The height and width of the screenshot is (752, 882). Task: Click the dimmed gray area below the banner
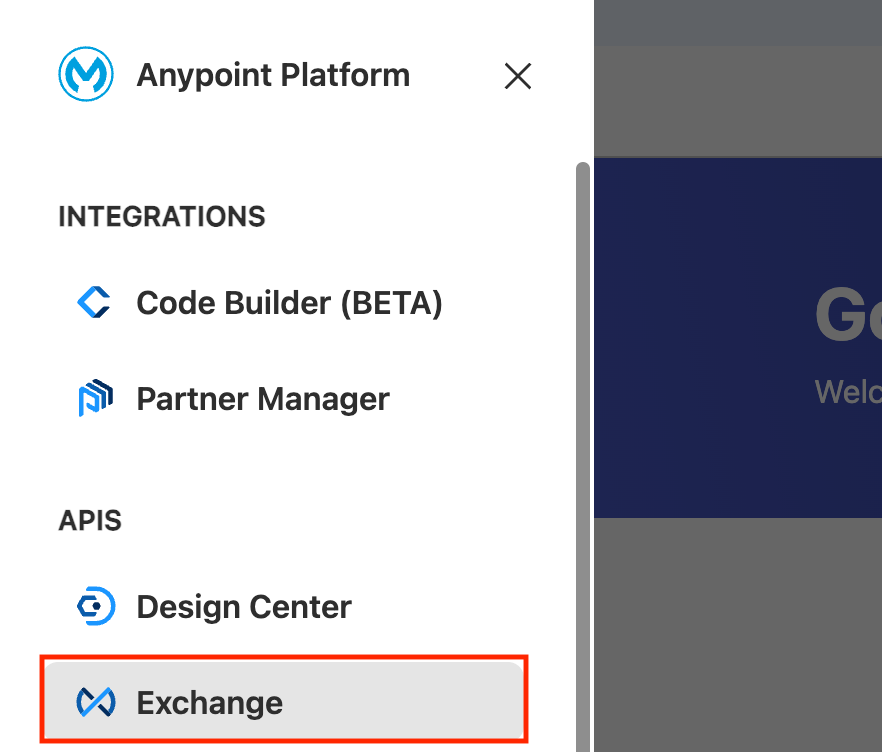(737, 630)
